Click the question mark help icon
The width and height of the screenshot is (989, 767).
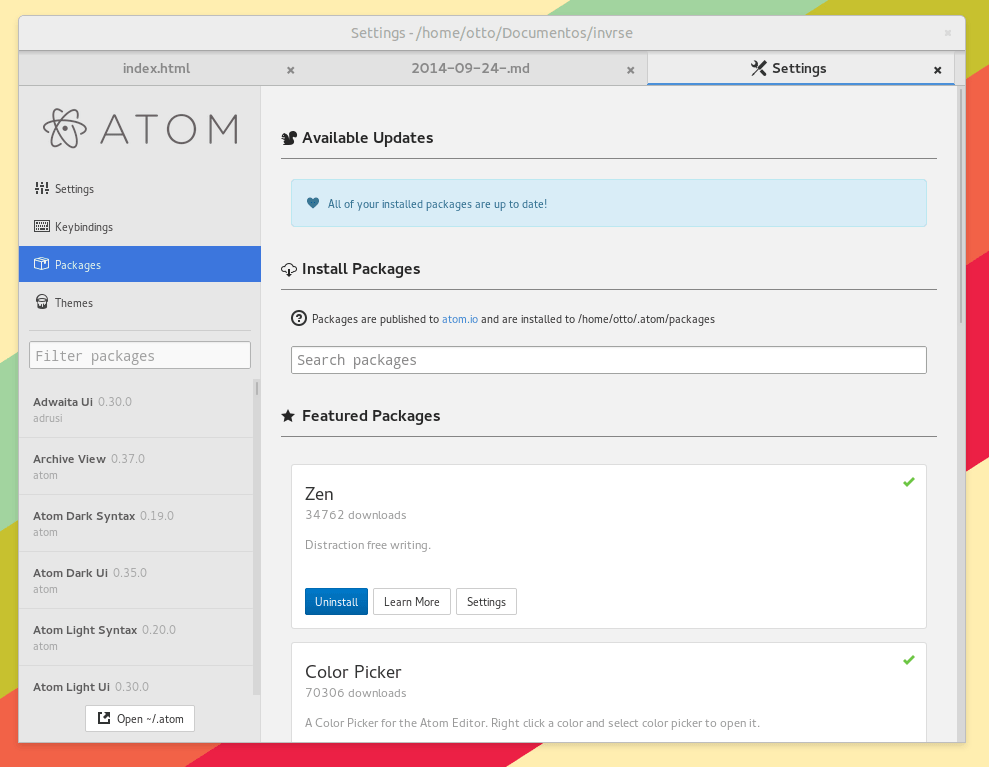[x=299, y=319]
